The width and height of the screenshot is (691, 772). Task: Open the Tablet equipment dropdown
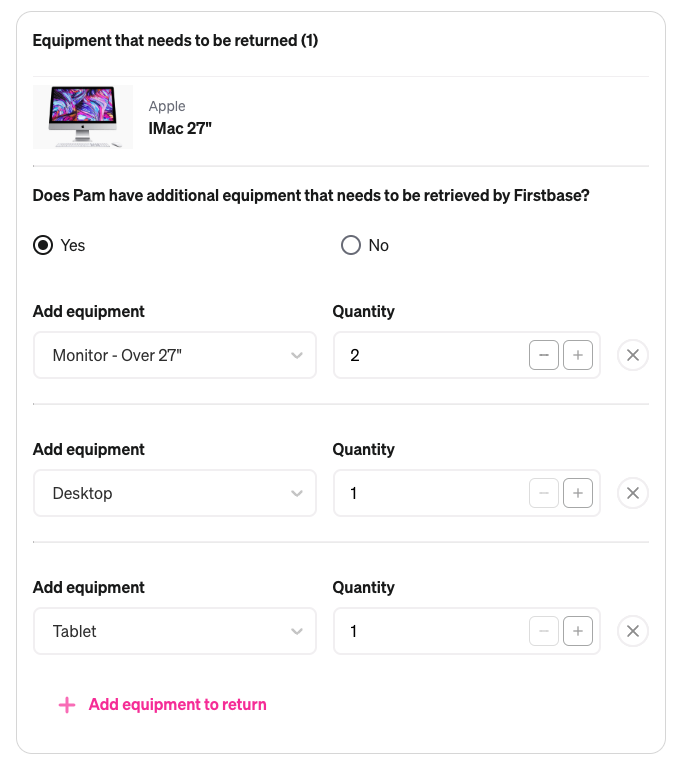[175, 631]
